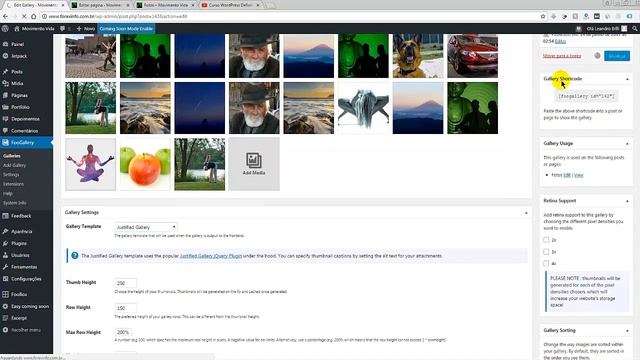
Task: Click the Aparência brush icon
Action: [5, 231]
